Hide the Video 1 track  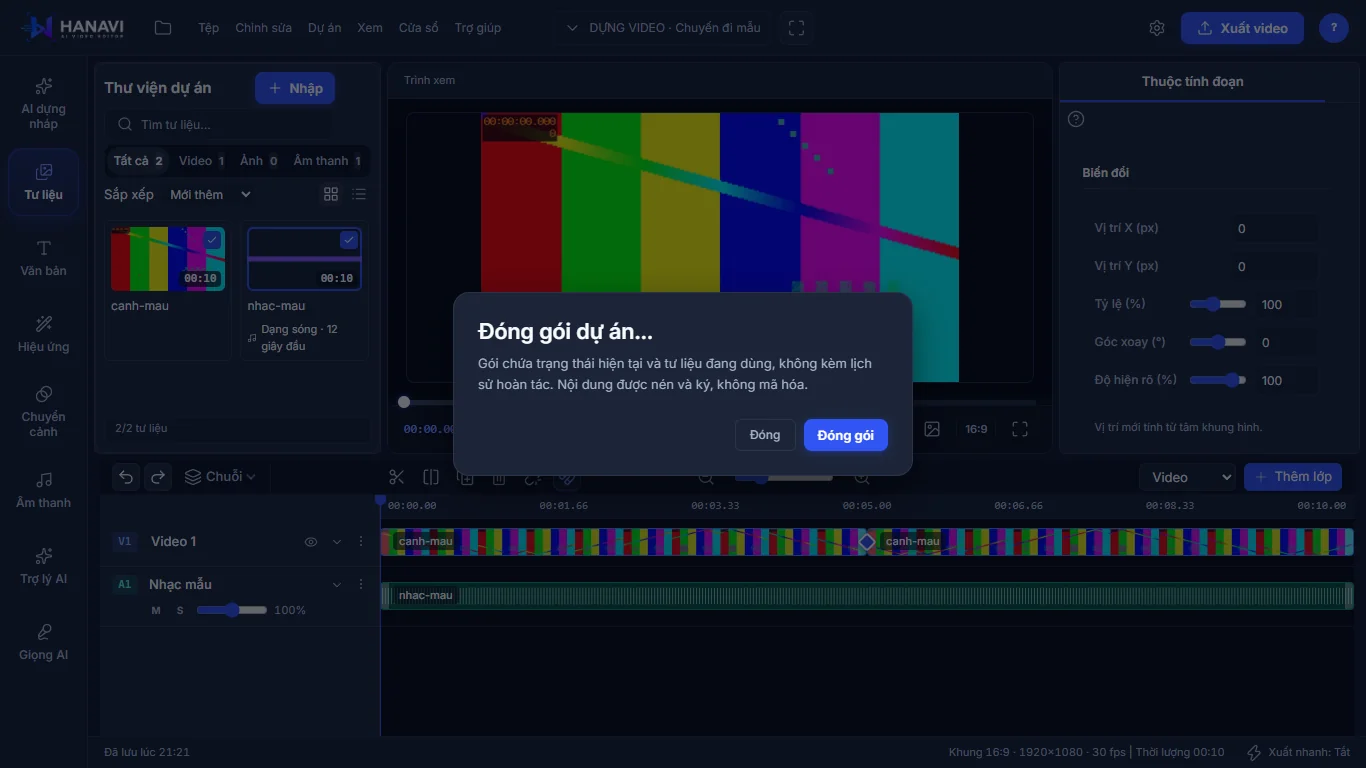[311, 542]
